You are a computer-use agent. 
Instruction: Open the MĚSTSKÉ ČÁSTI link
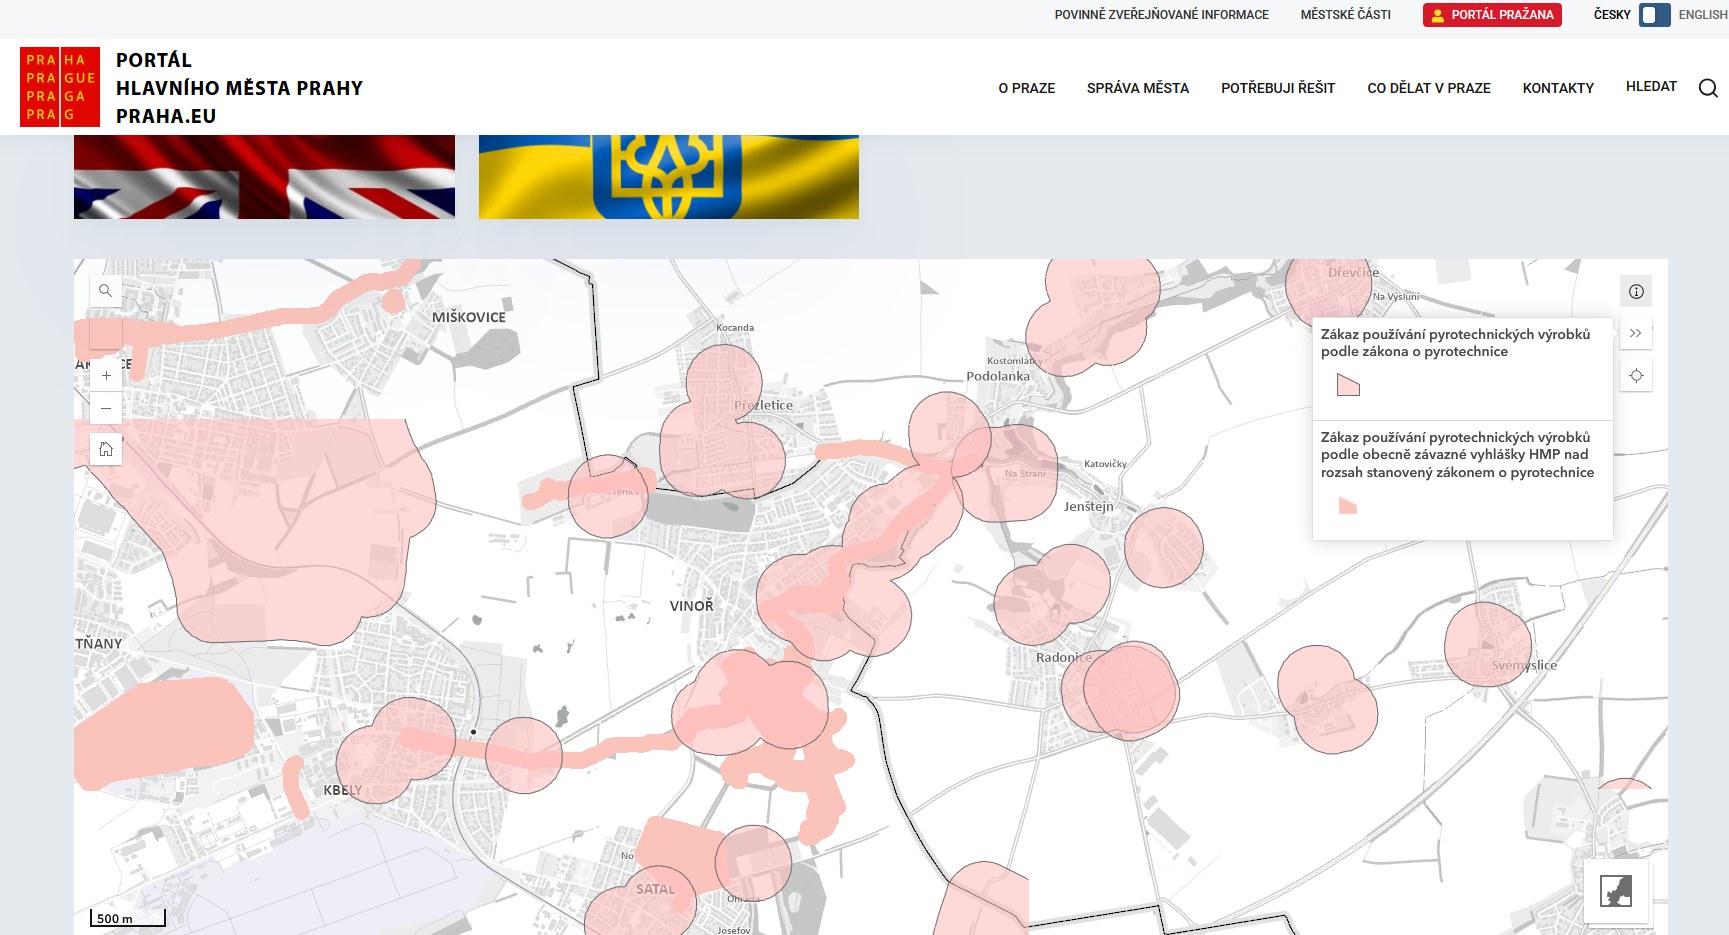(1345, 15)
